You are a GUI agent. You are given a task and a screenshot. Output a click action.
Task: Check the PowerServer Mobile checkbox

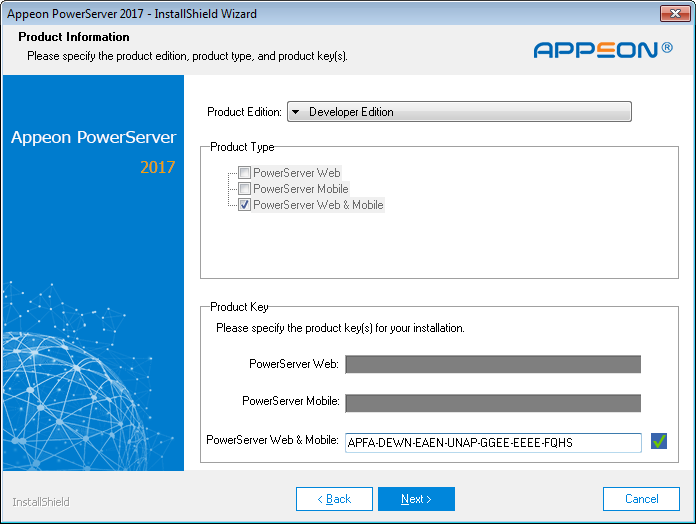coord(244,189)
